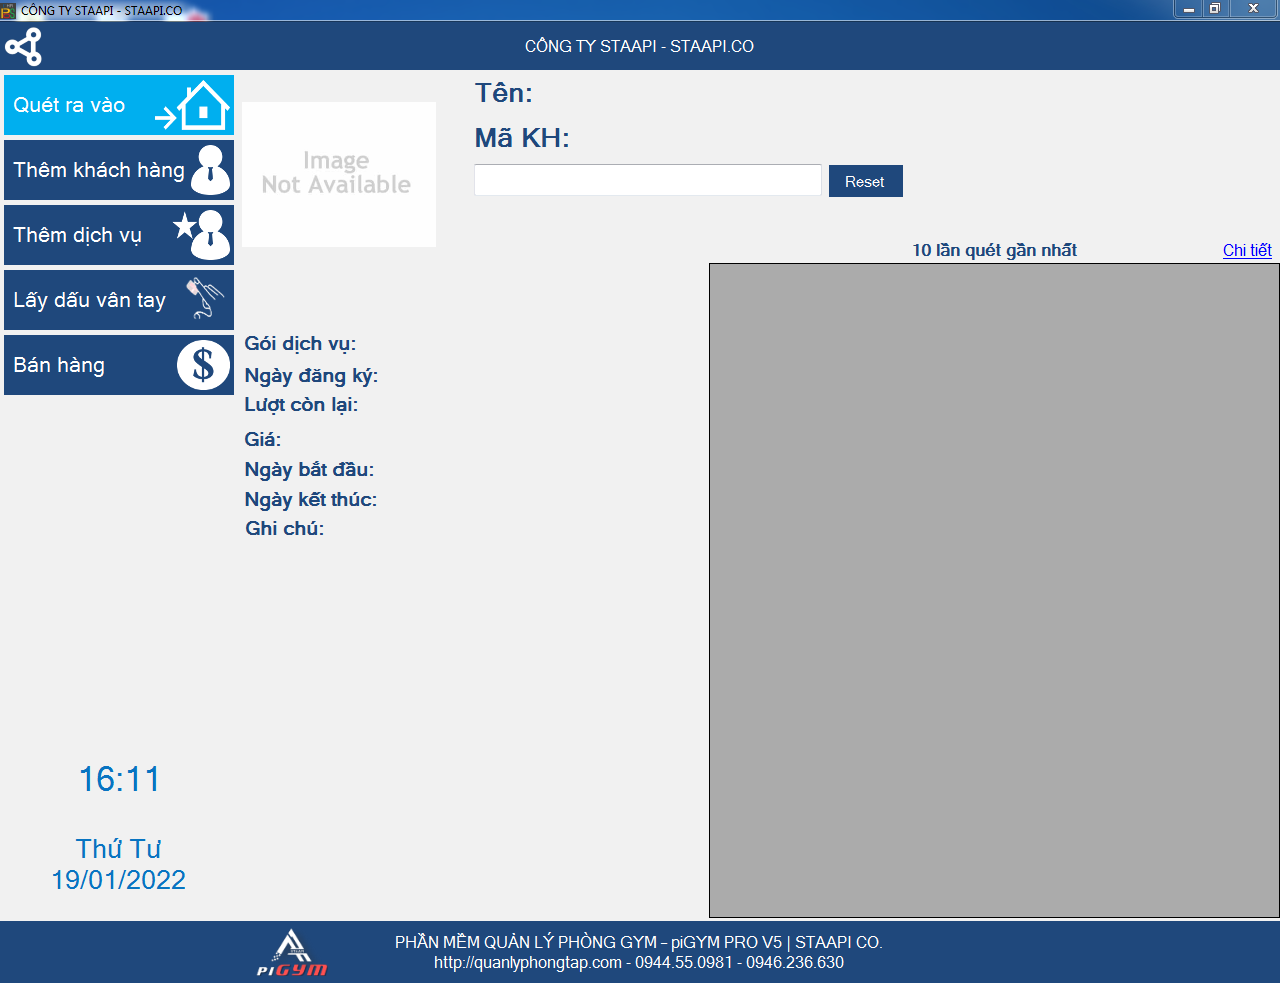The image size is (1280, 983).
Task: Click the quanlyphongtap.com website address in footer
Action: tap(527, 962)
